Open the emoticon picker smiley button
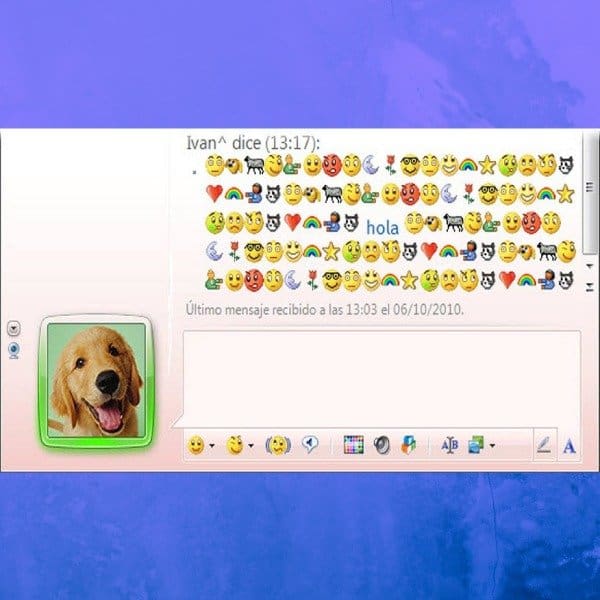Viewport: 600px width, 600px height. pyautogui.click(x=196, y=445)
